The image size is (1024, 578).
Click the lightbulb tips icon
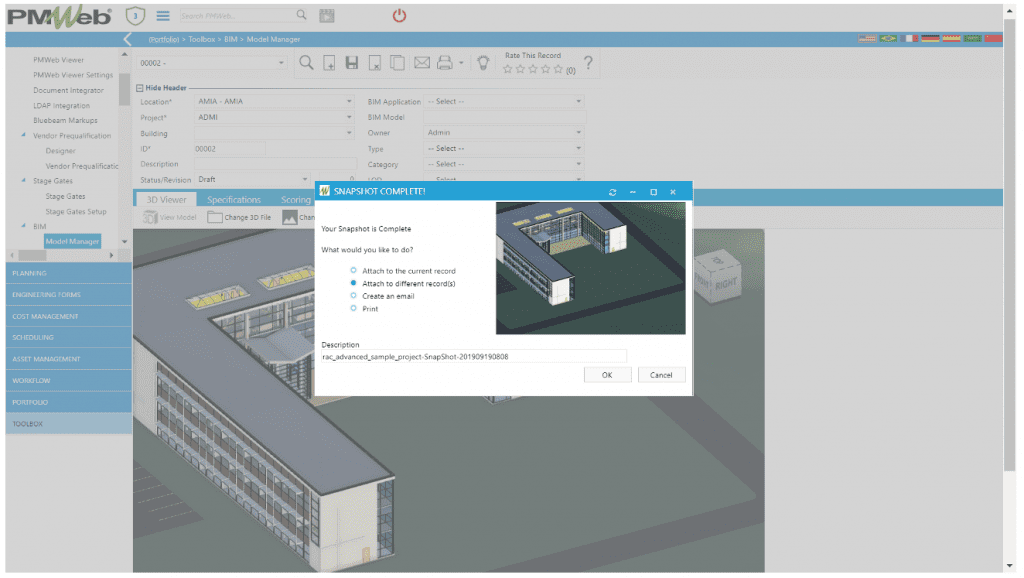coord(483,63)
